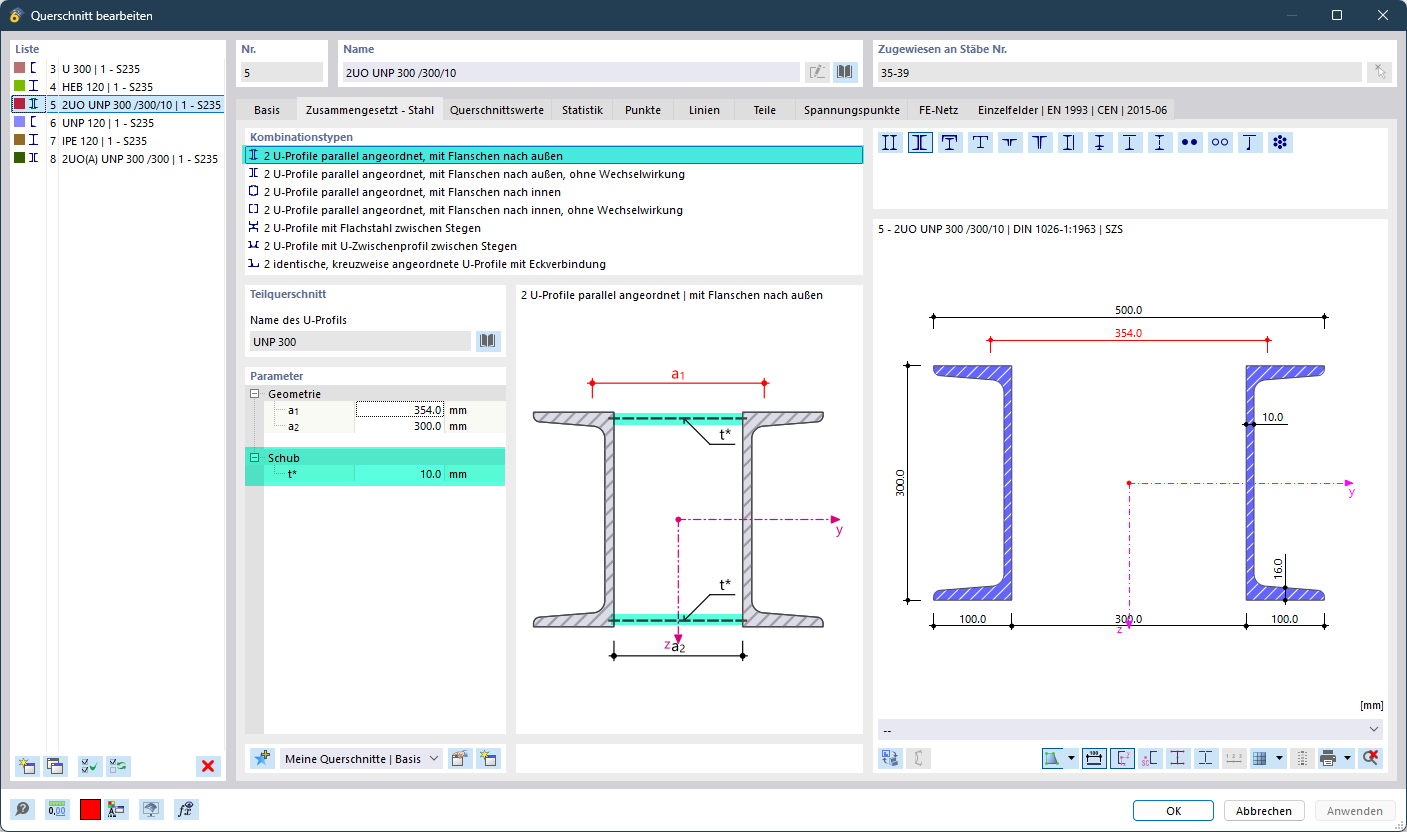Open the dropdown below the section preview
The image size is (1407, 832).
point(1130,729)
